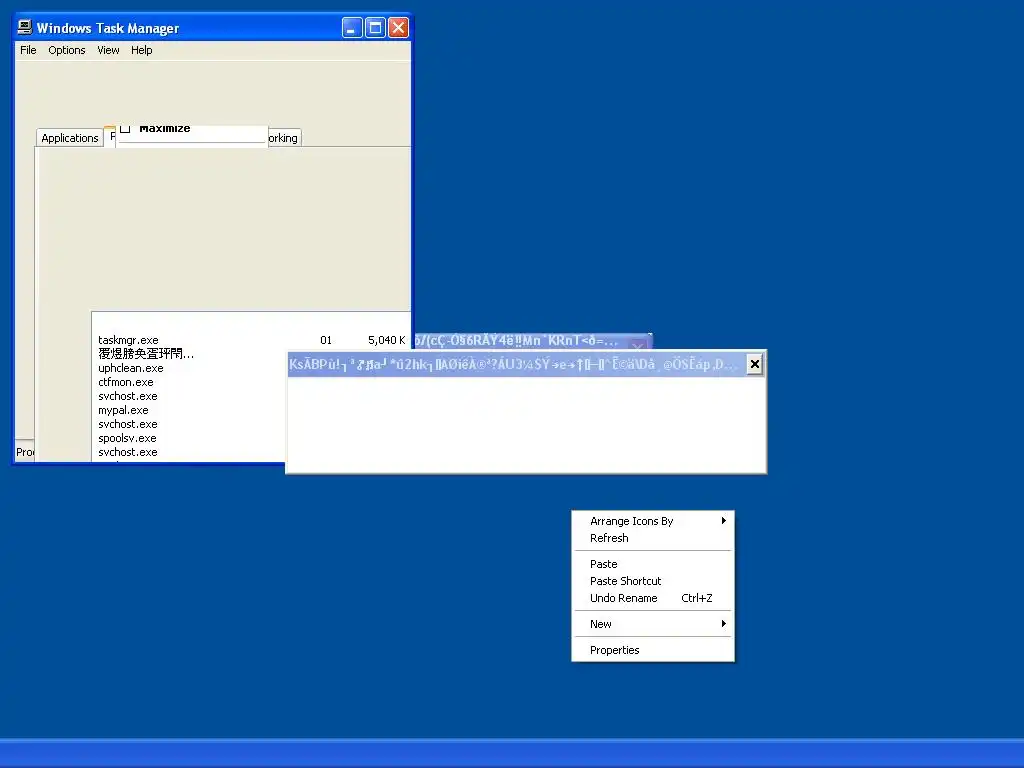The height and width of the screenshot is (768, 1024).
Task: Switch to the Applications tab
Action: click(x=70, y=138)
